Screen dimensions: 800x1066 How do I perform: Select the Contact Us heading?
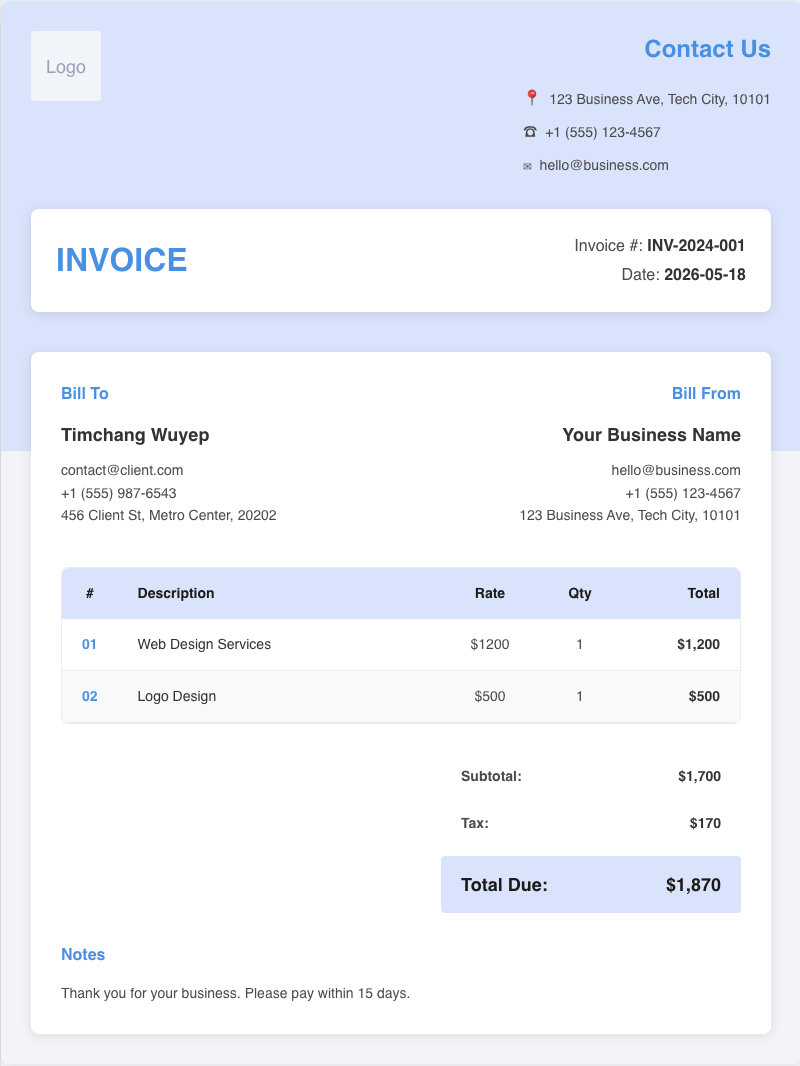pos(707,49)
